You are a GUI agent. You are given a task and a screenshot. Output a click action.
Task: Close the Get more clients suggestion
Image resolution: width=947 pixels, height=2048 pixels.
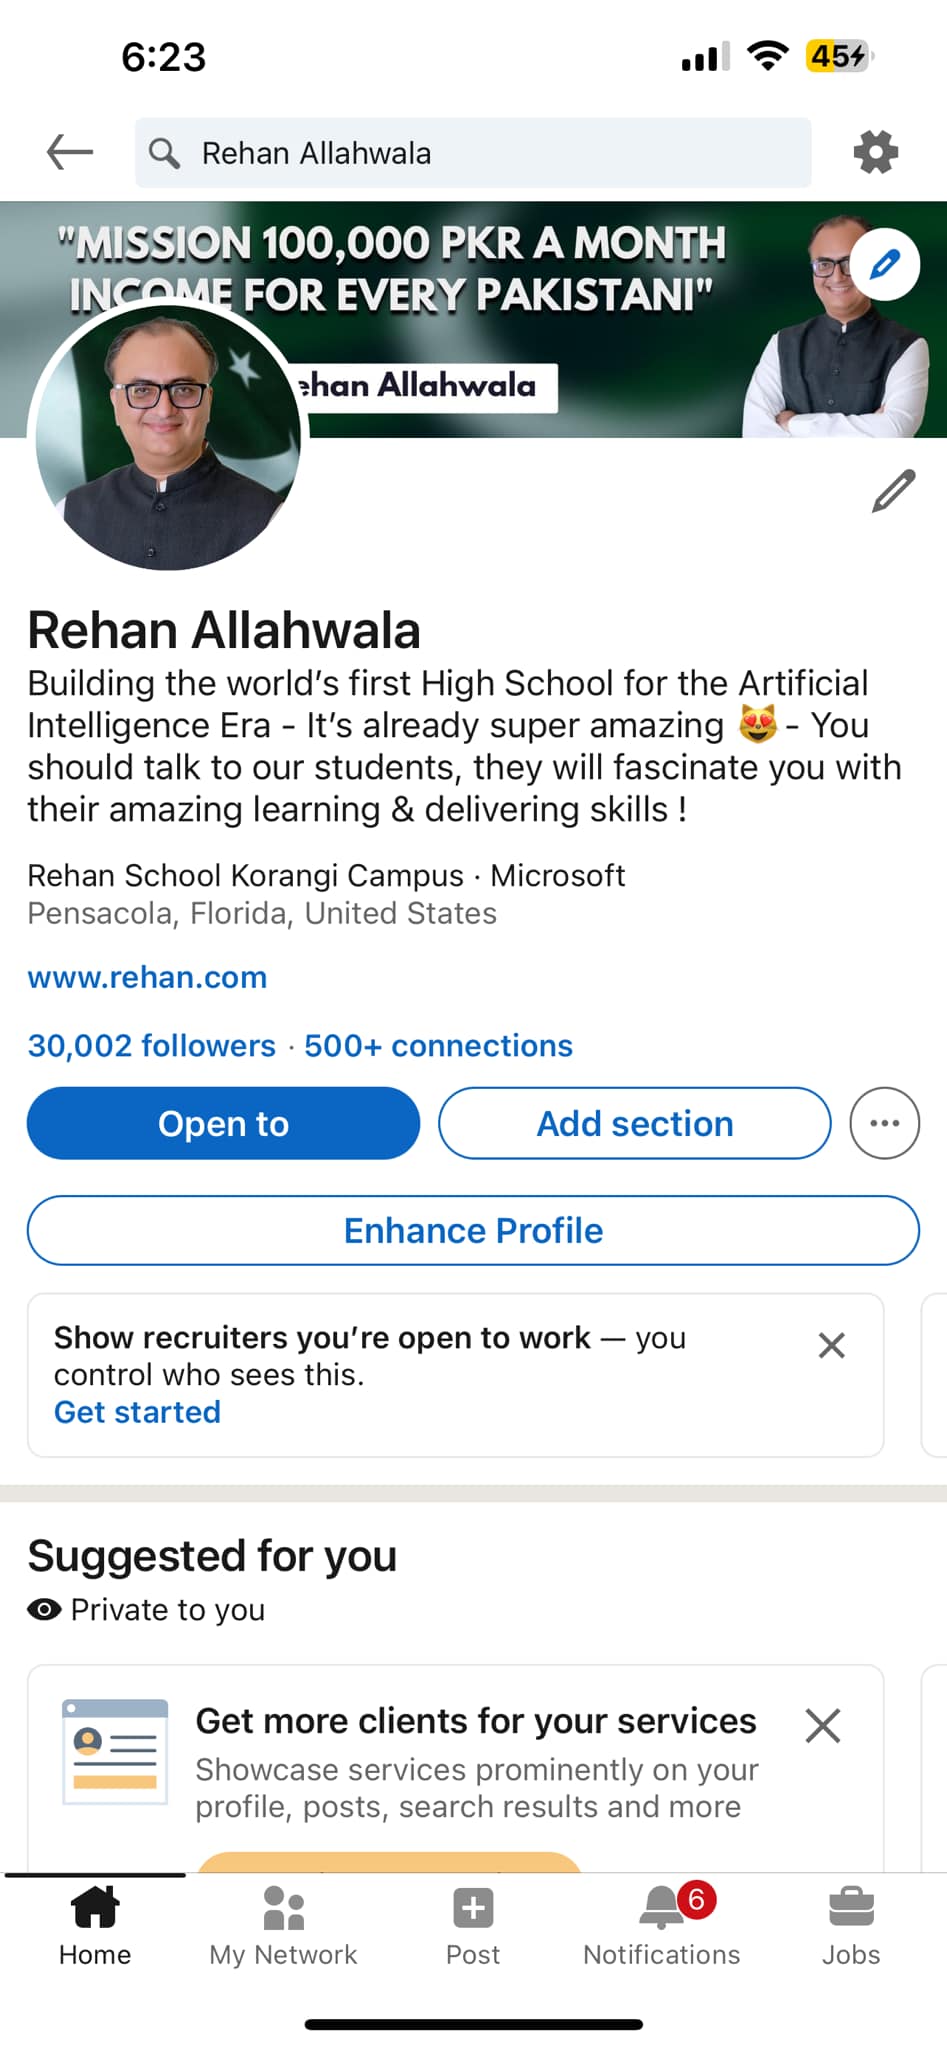tap(822, 1725)
